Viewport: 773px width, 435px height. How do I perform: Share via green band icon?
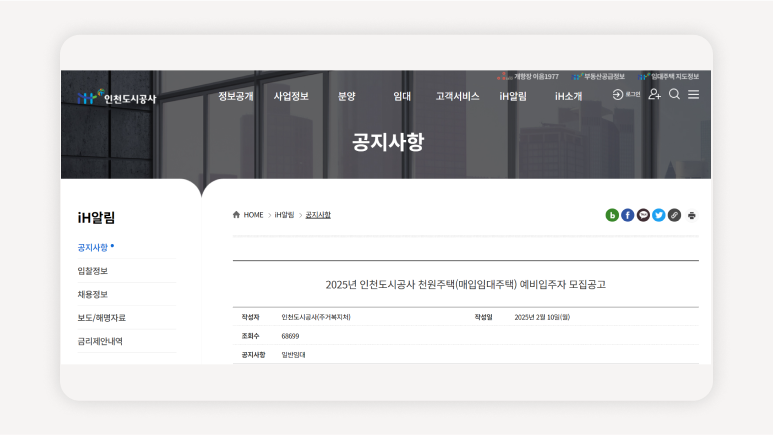tap(612, 215)
